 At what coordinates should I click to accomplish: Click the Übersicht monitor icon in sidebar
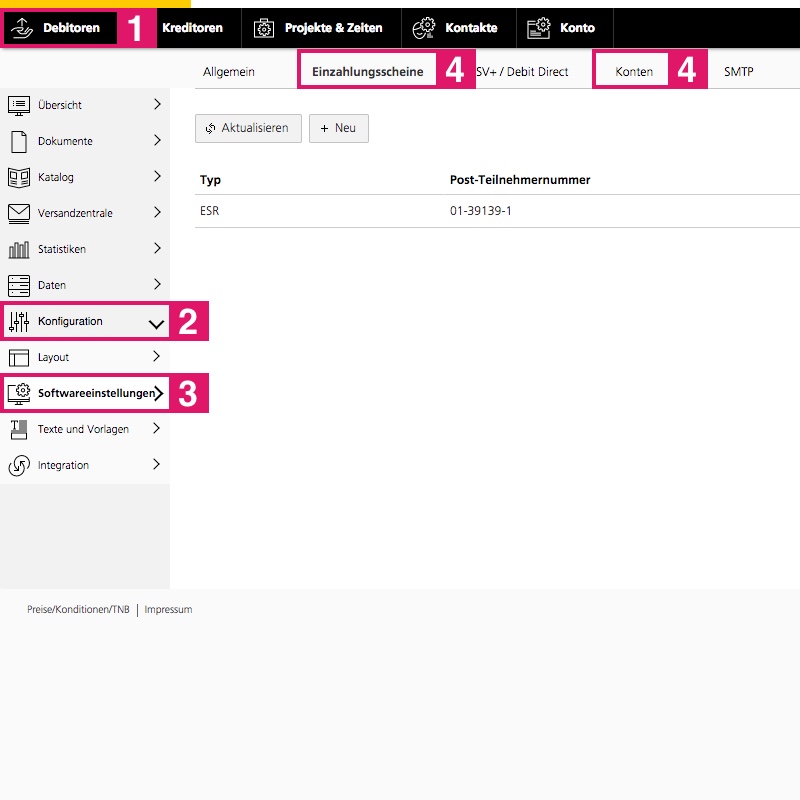pyautogui.click(x=18, y=105)
